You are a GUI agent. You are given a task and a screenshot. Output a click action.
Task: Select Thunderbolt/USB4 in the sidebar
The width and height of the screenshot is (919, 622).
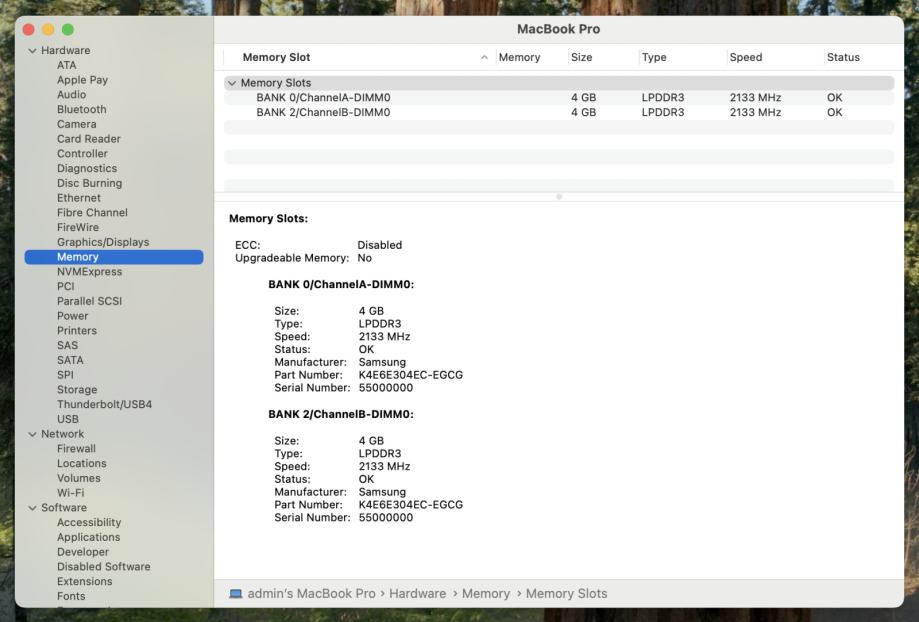pyautogui.click(x=104, y=405)
